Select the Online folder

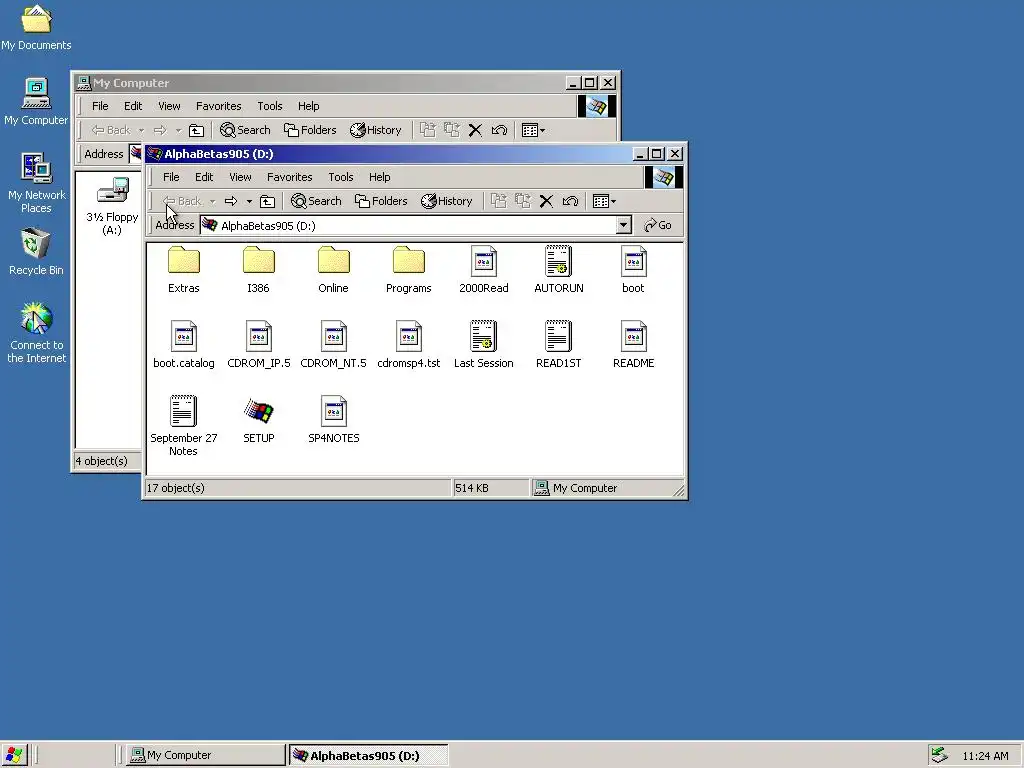334,270
